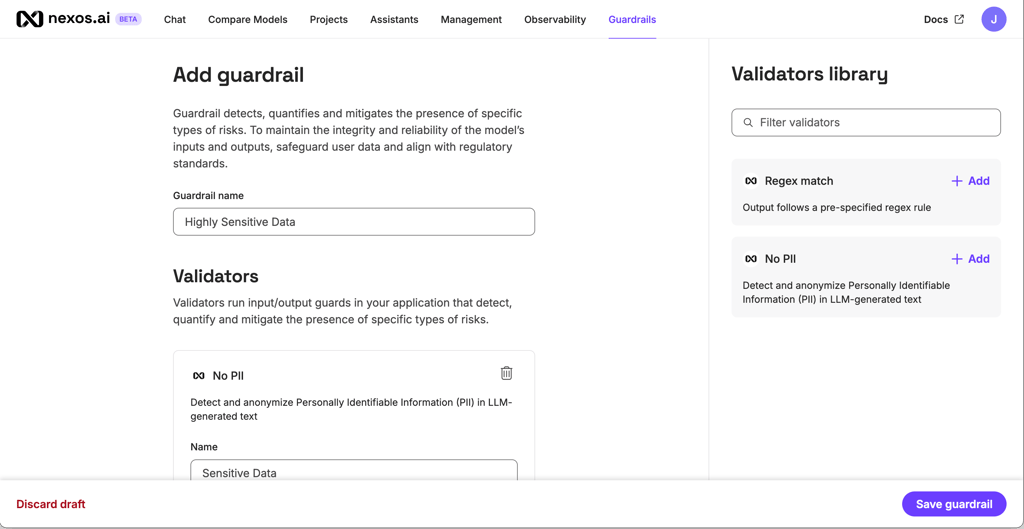
Task: Click the Discard draft link
Action: tap(51, 504)
